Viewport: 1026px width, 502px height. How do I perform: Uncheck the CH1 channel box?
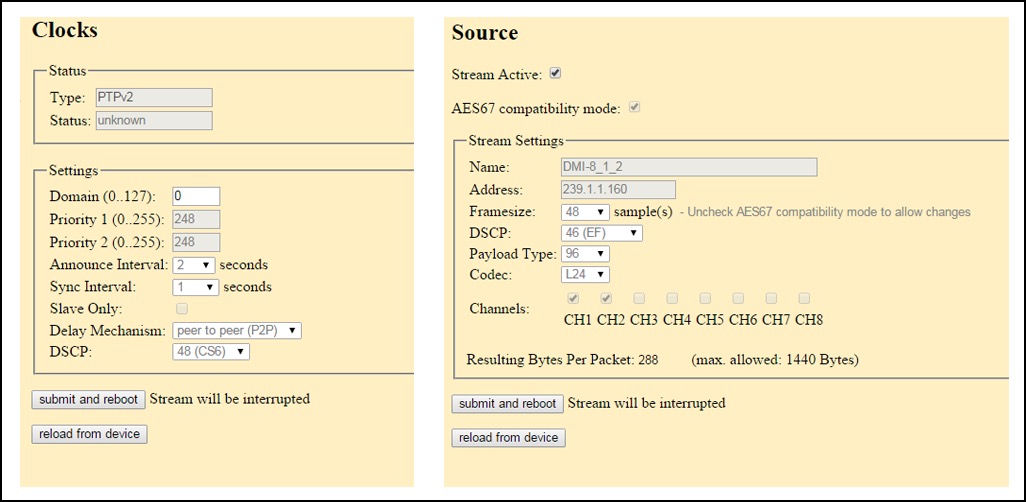coord(573,298)
